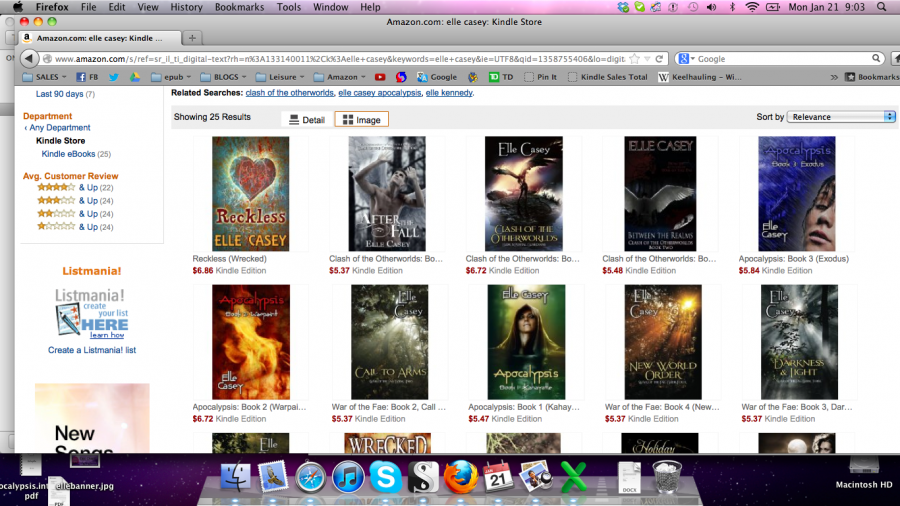Reload page with the refresh icon
This screenshot has width=900, height=506.
click(x=660, y=59)
